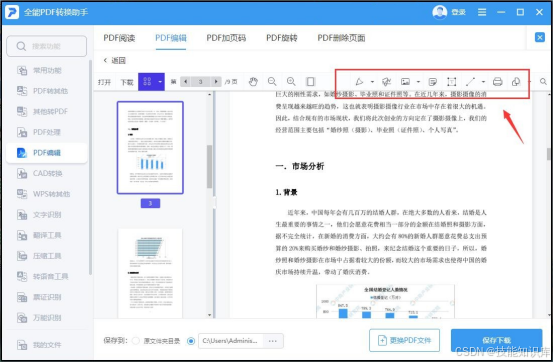Click the document view vertical scrollbar
554x363 pixels.
pos(549,154)
